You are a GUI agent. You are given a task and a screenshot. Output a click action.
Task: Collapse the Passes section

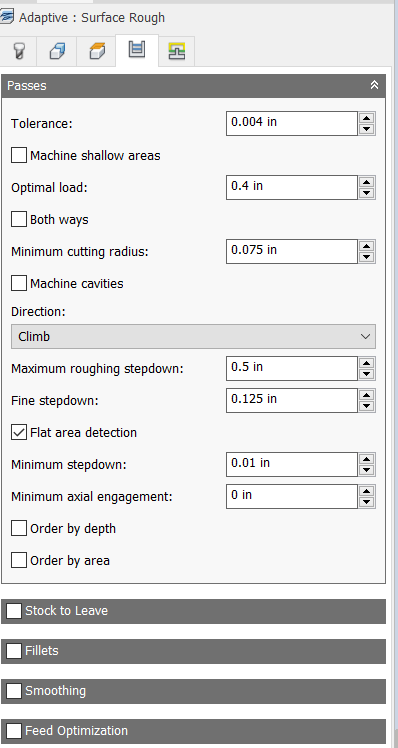tap(374, 85)
